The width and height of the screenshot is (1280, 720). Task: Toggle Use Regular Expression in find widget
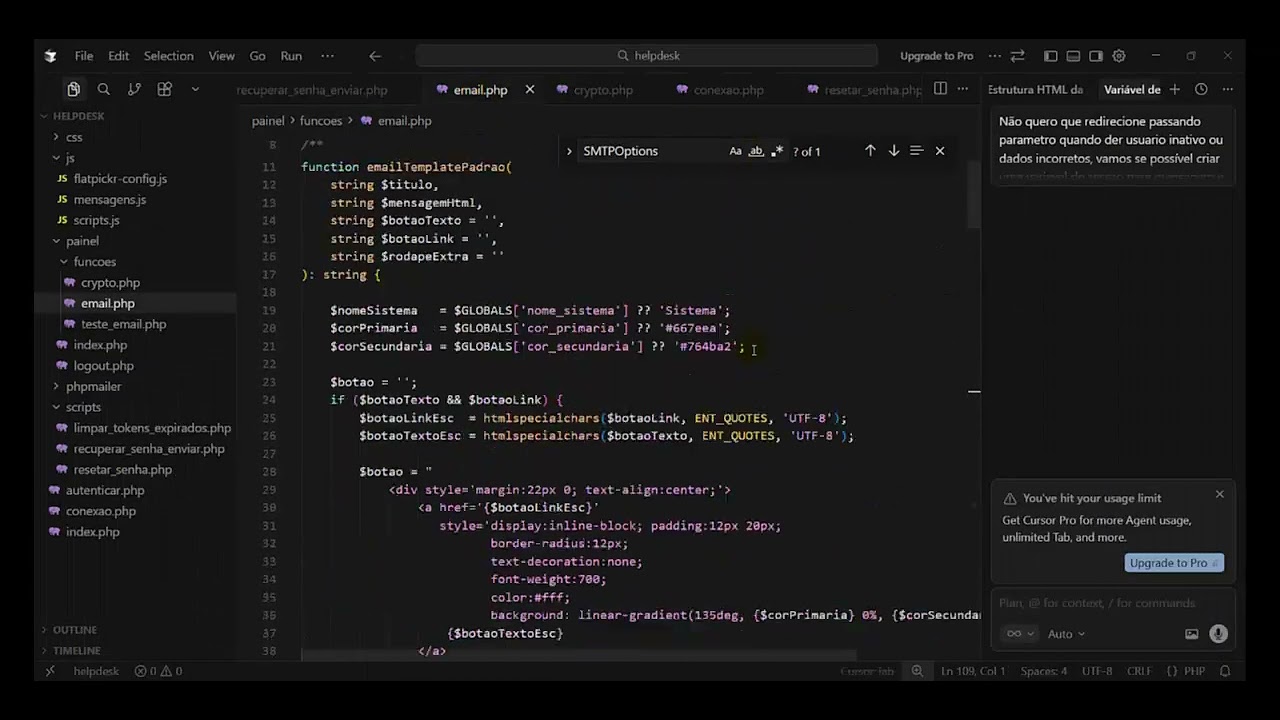[x=777, y=151]
